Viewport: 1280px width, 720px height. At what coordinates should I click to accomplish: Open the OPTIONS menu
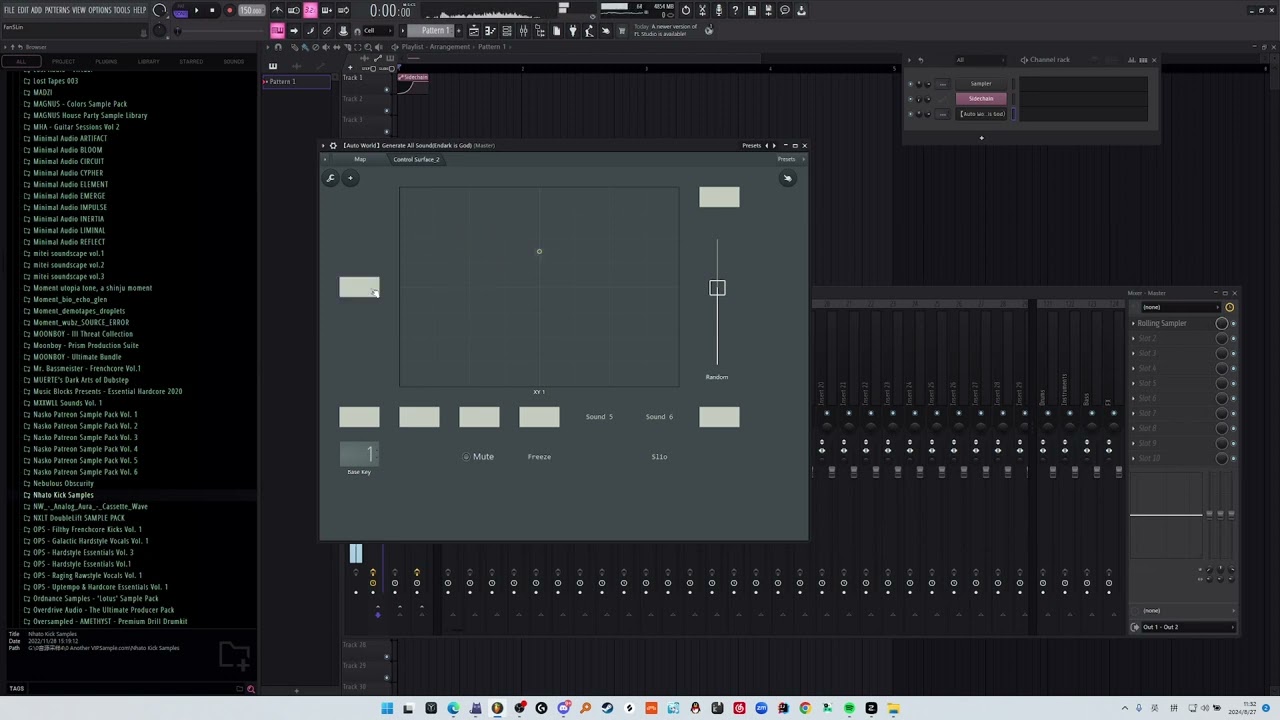(x=99, y=10)
